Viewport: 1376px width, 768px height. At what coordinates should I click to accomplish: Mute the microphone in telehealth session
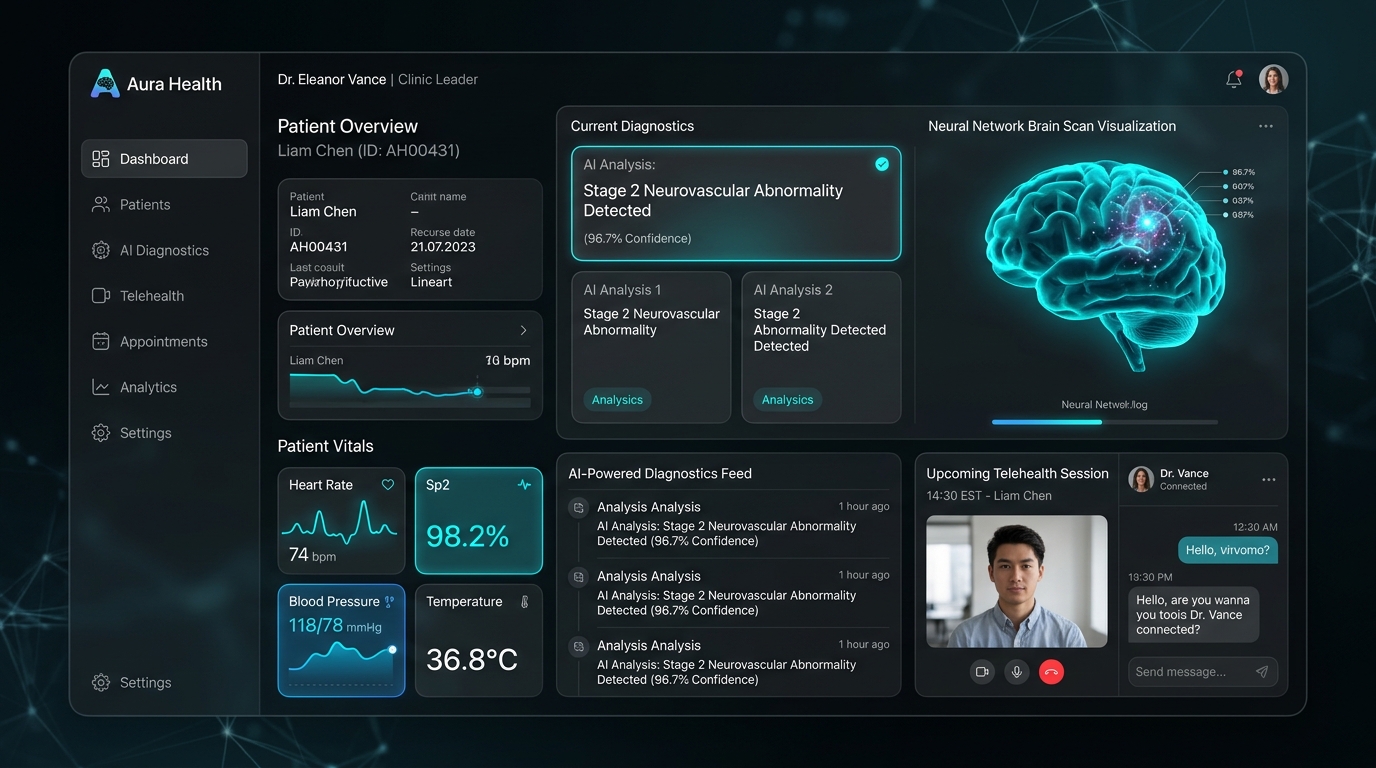tap(1017, 672)
